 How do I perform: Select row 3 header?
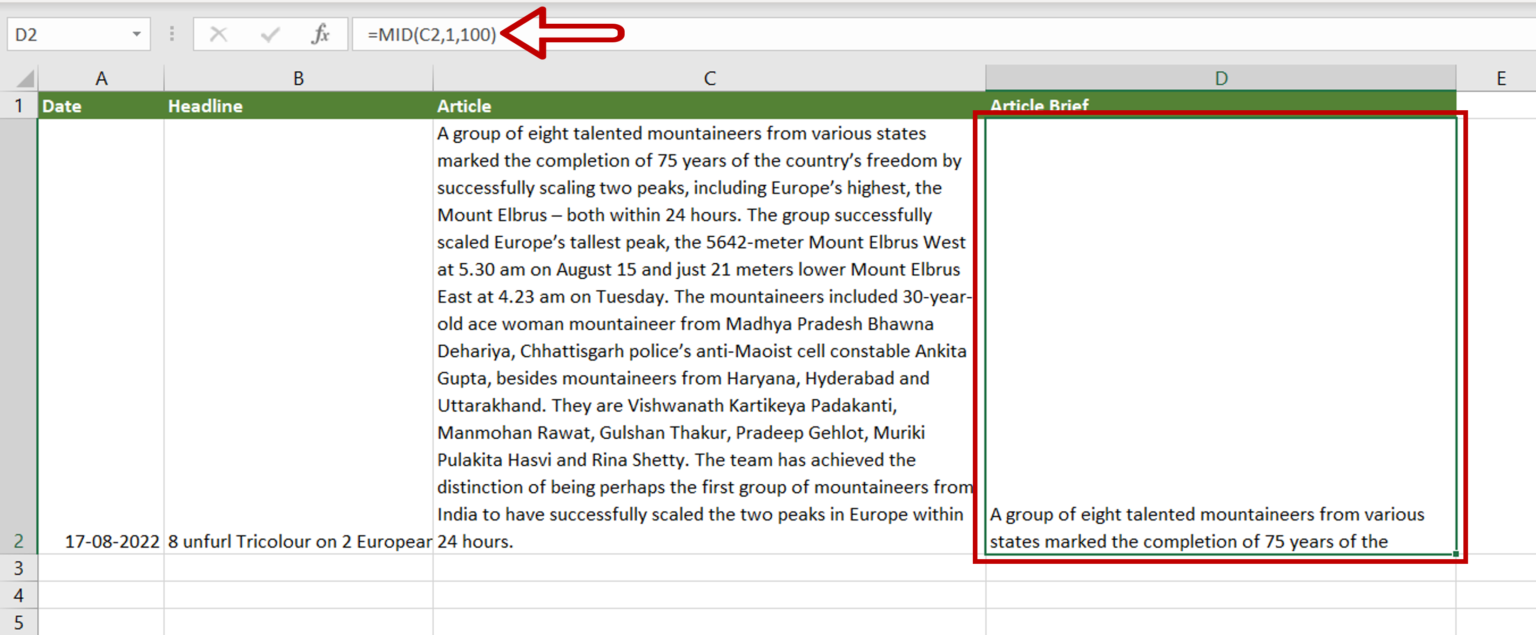[18, 568]
